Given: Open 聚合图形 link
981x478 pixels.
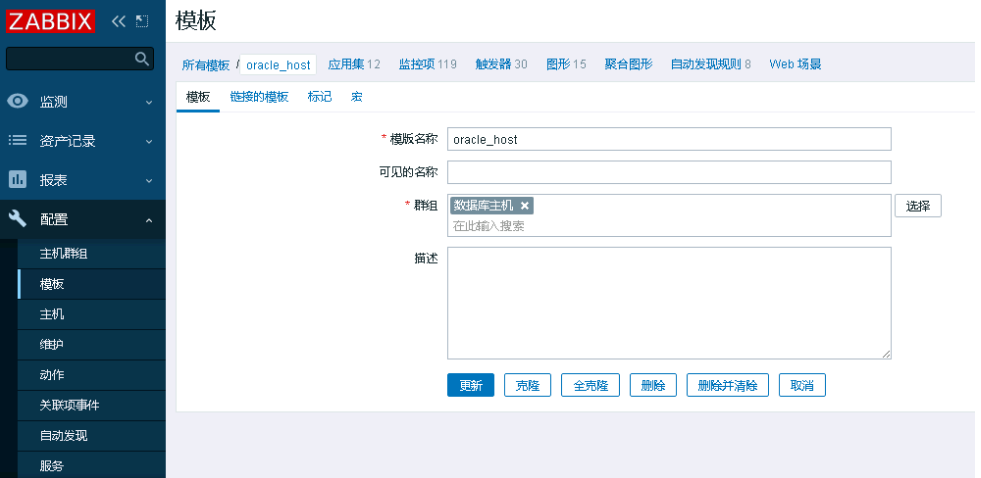Looking at the screenshot, I should pos(628,64).
